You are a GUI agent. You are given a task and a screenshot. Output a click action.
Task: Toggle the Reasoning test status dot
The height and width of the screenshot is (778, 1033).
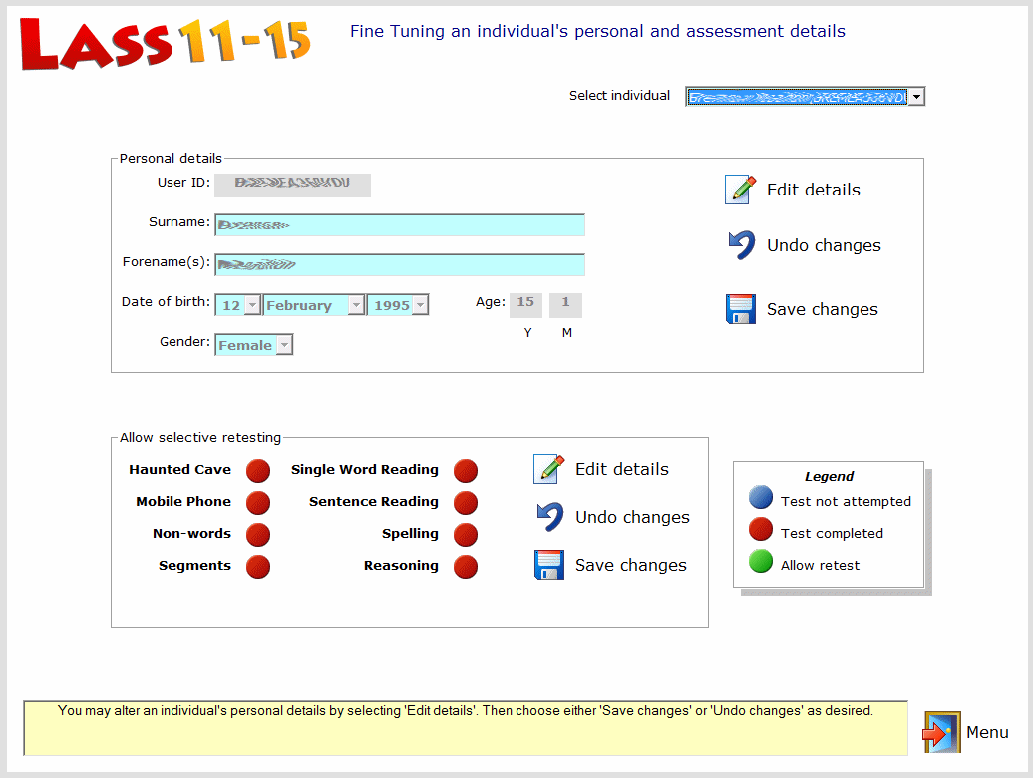tap(466, 567)
